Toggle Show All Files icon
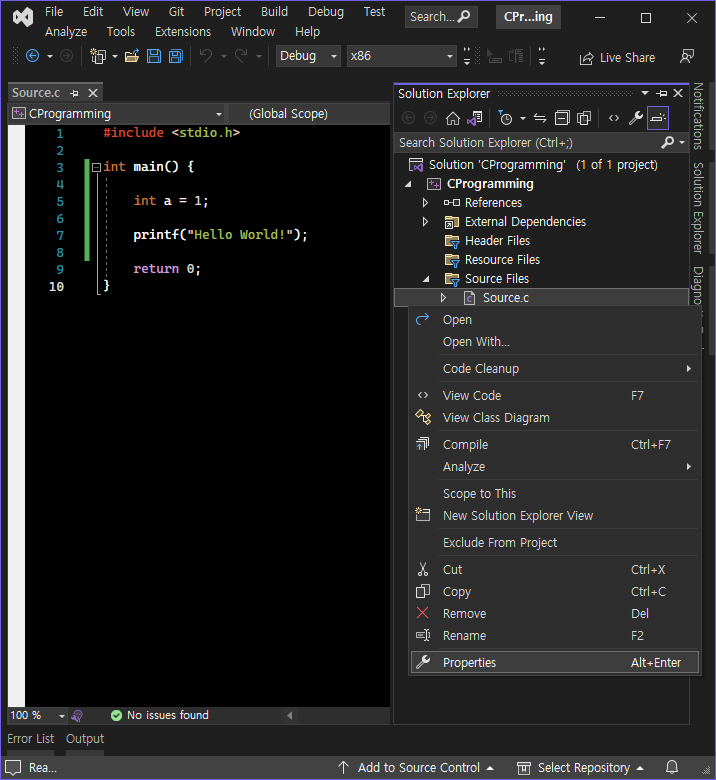 (584, 118)
